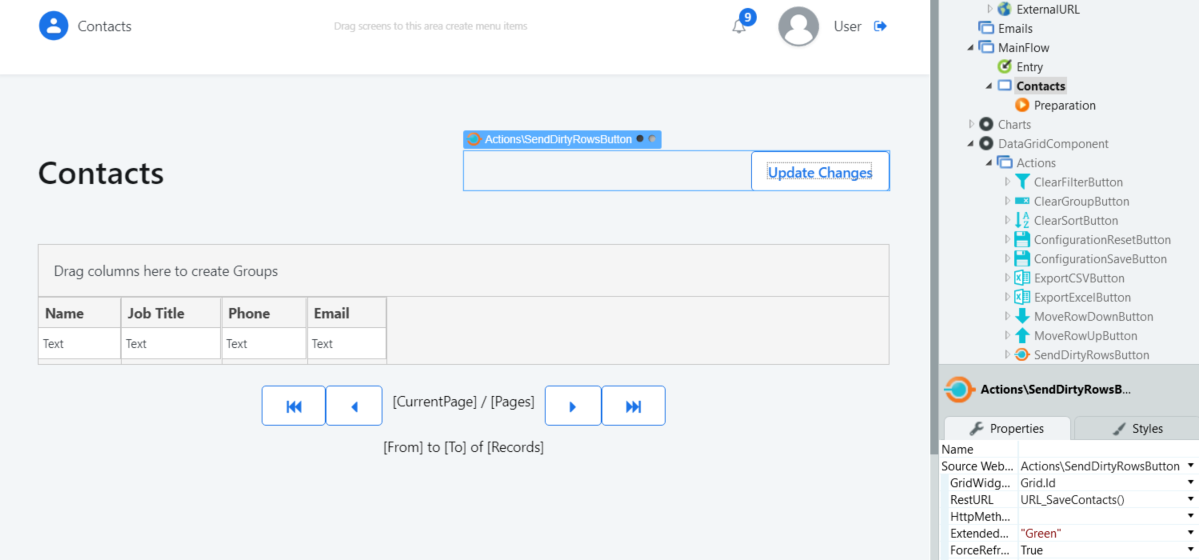The width and height of the screenshot is (1199, 560).
Task: Click the DataGridComponent module icon
Action: (x=986, y=143)
